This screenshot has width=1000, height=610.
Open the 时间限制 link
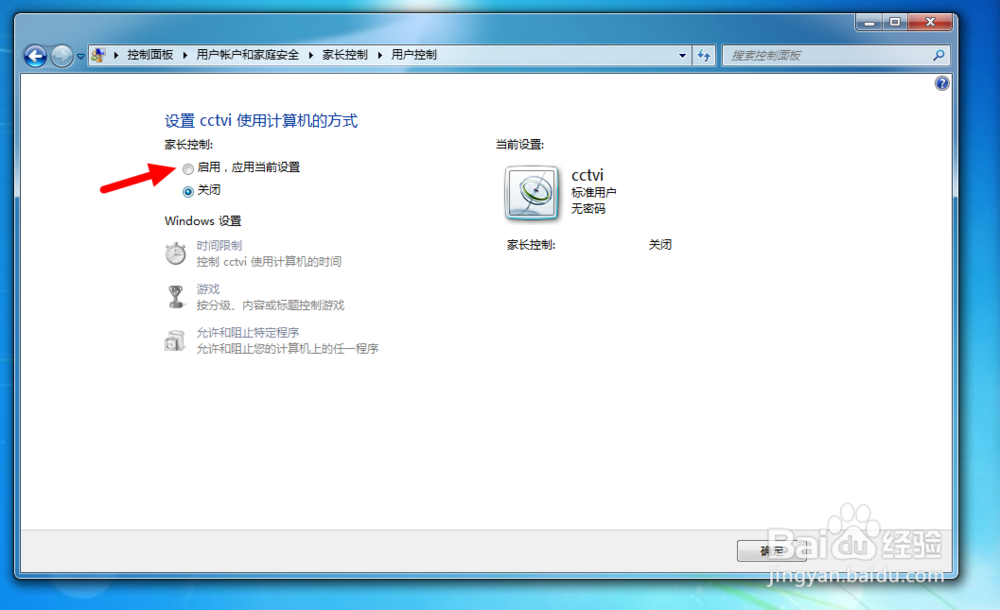219,246
